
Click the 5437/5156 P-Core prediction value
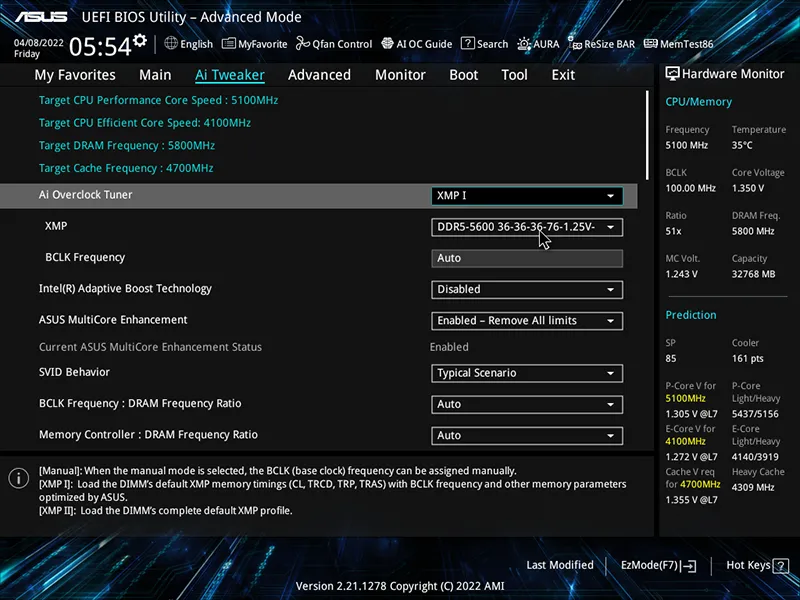[x=755, y=414]
